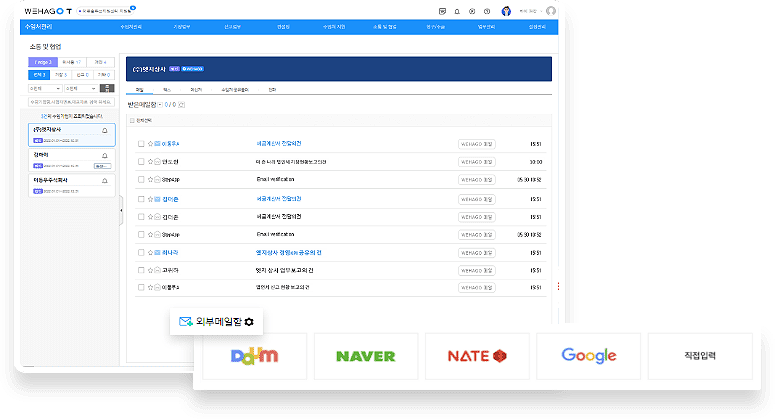Switch to the 메신저 tab
This screenshot has width=775, height=419.
click(196, 90)
